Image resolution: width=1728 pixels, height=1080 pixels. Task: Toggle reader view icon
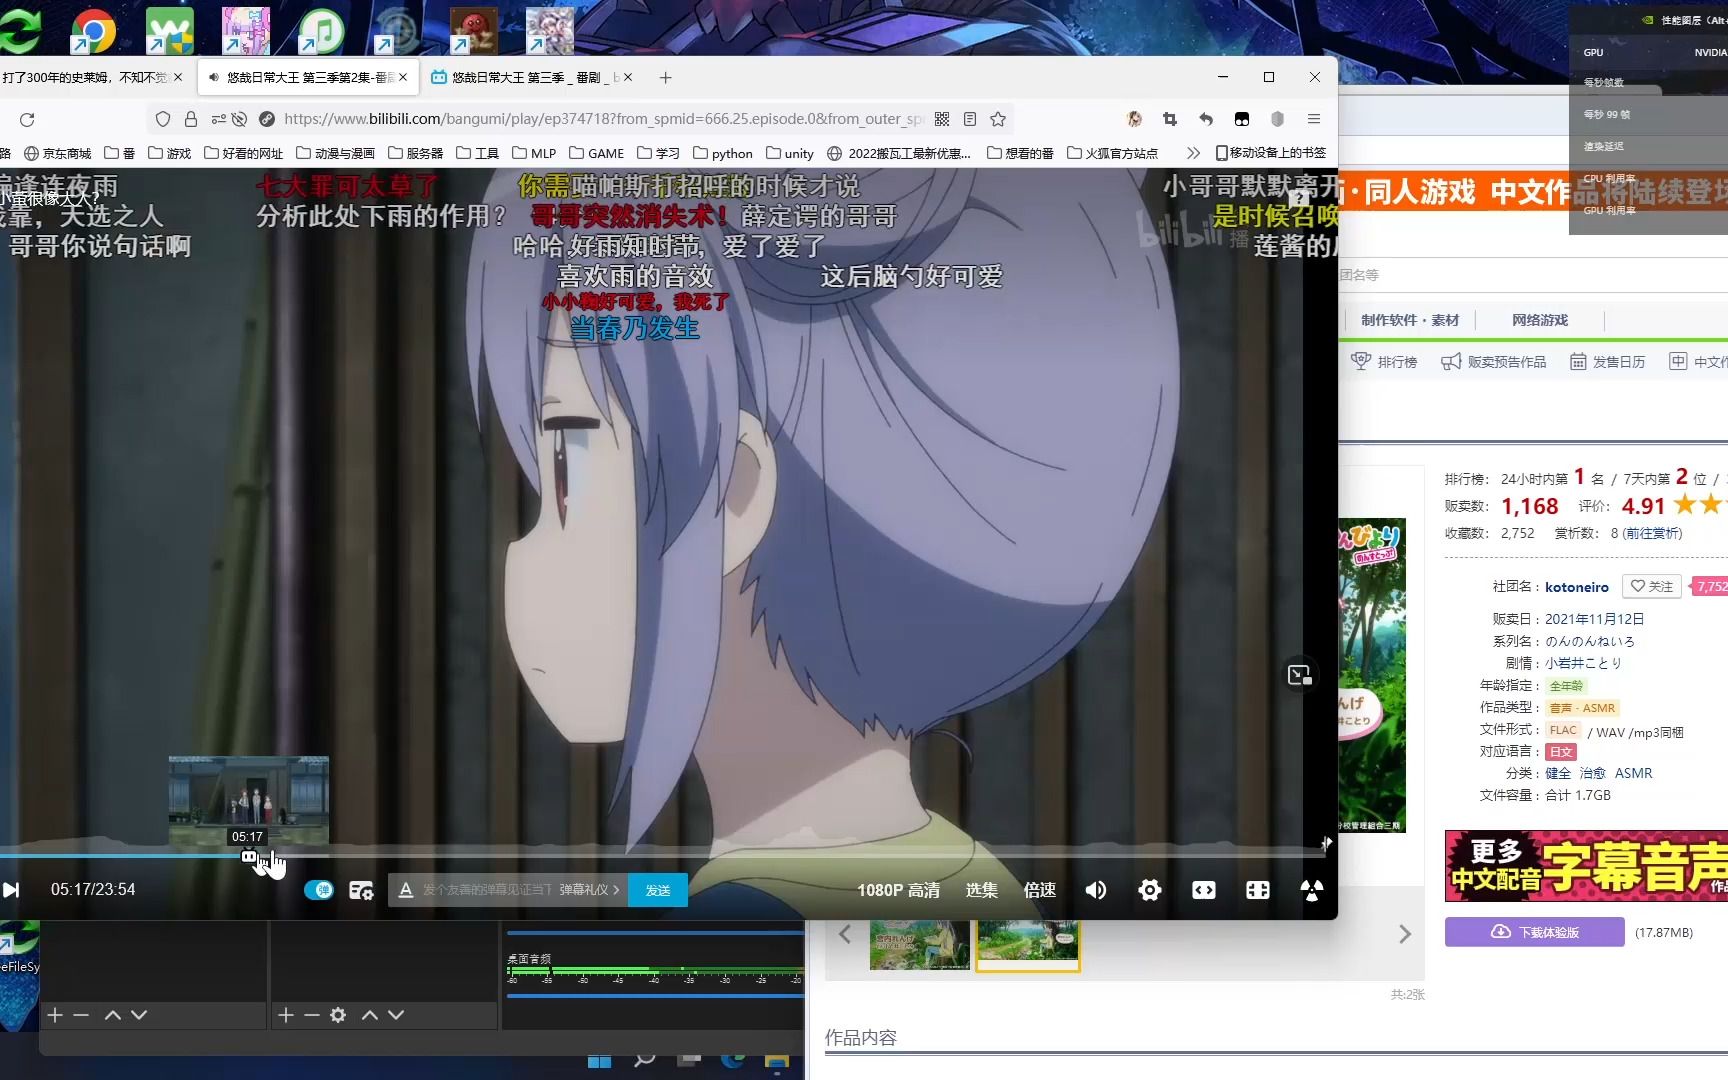[970, 119]
